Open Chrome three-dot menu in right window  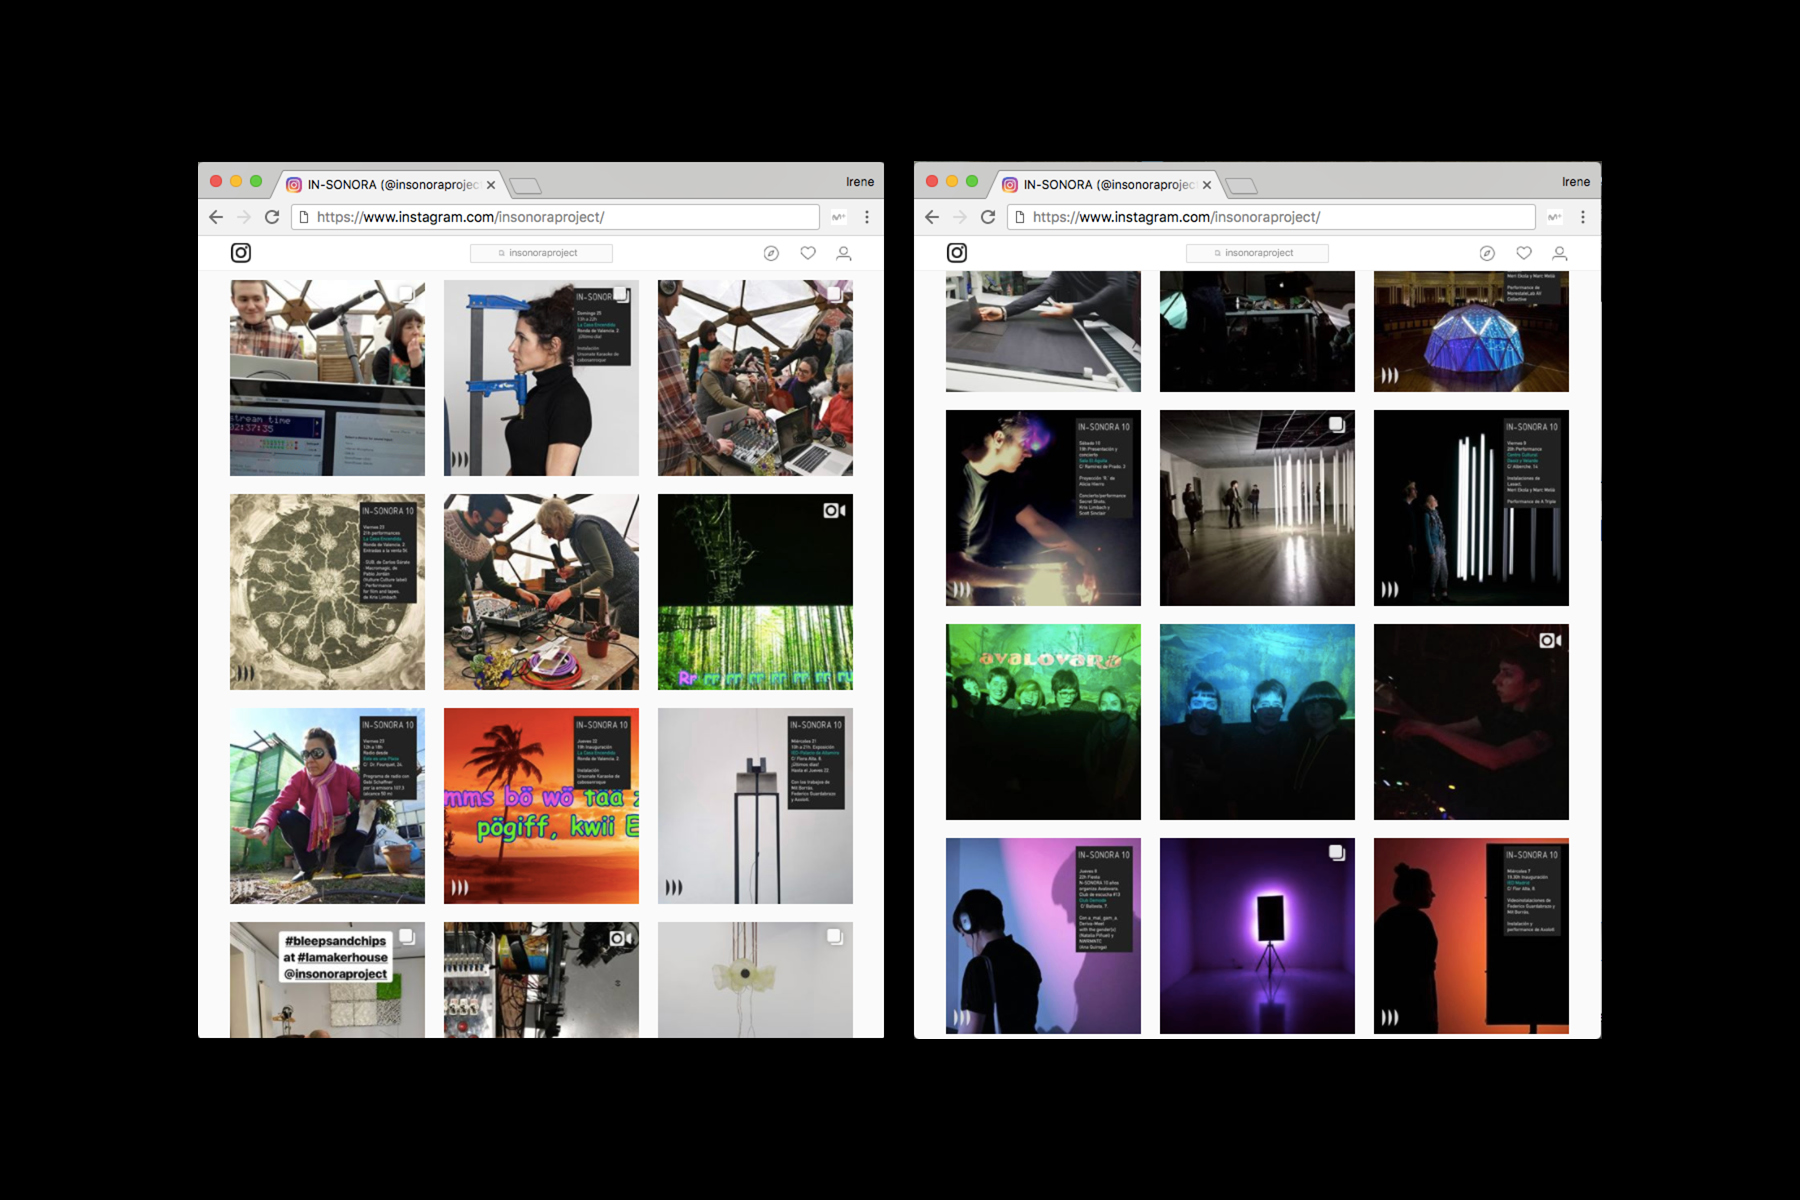click(1583, 217)
